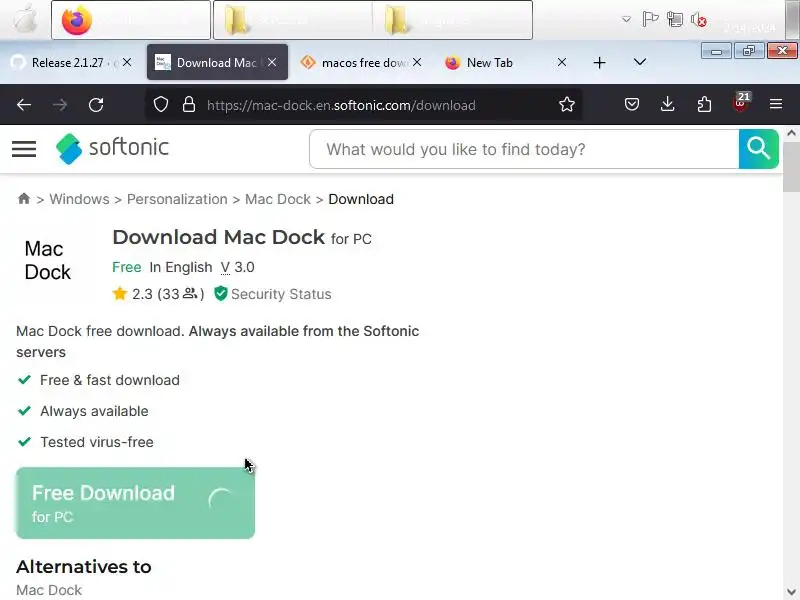Go to the Softonic logo homepage
The image size is (800, 600).
point(112,148)
